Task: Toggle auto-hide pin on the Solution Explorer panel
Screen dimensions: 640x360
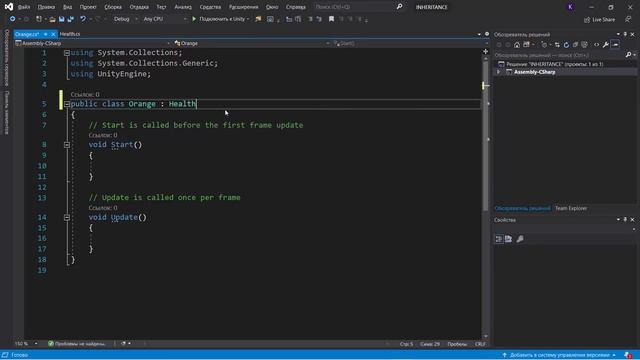Action: tap(625, 34)
